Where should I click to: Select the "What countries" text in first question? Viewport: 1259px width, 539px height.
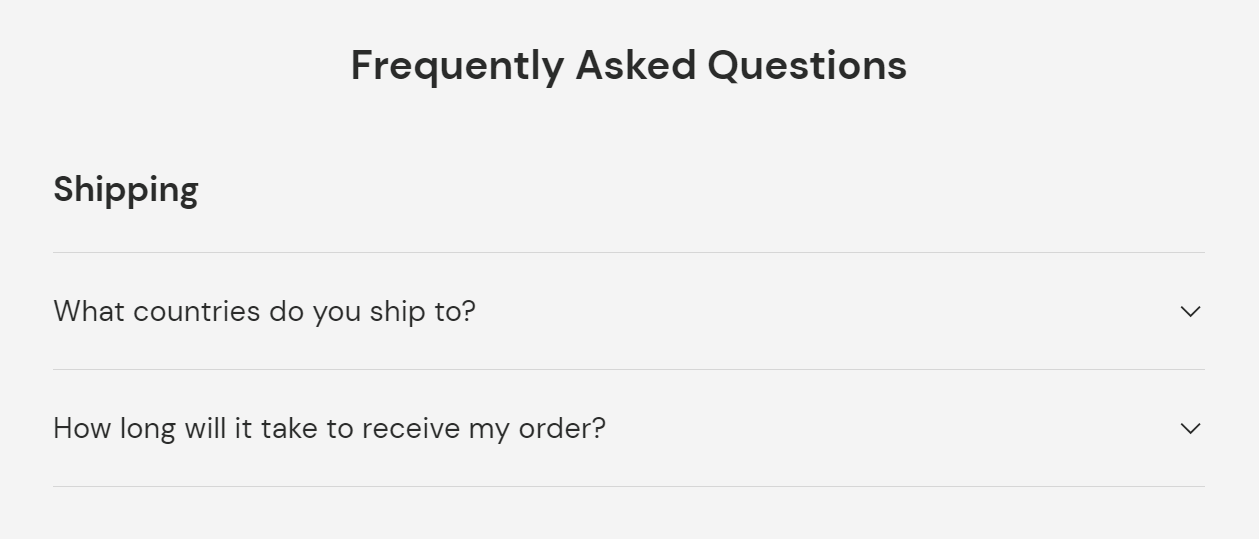point(157,311)
